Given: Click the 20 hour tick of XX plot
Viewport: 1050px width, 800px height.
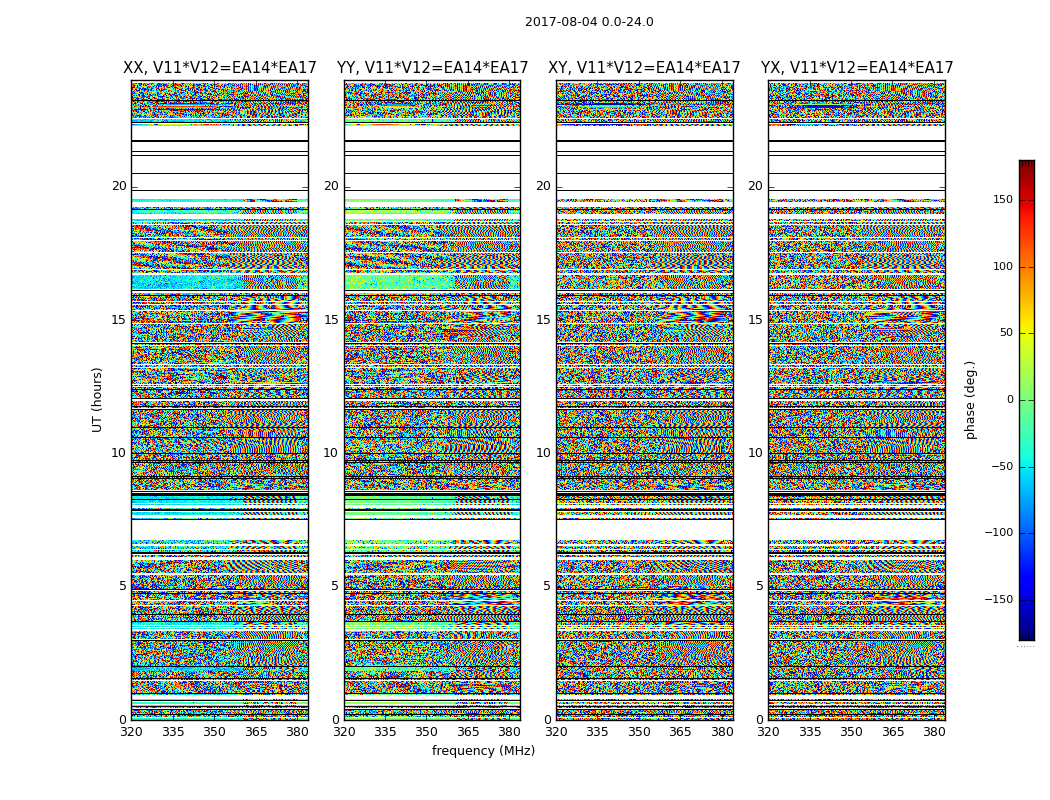Looking at the screenshot, I should click(x=119, y=186).
